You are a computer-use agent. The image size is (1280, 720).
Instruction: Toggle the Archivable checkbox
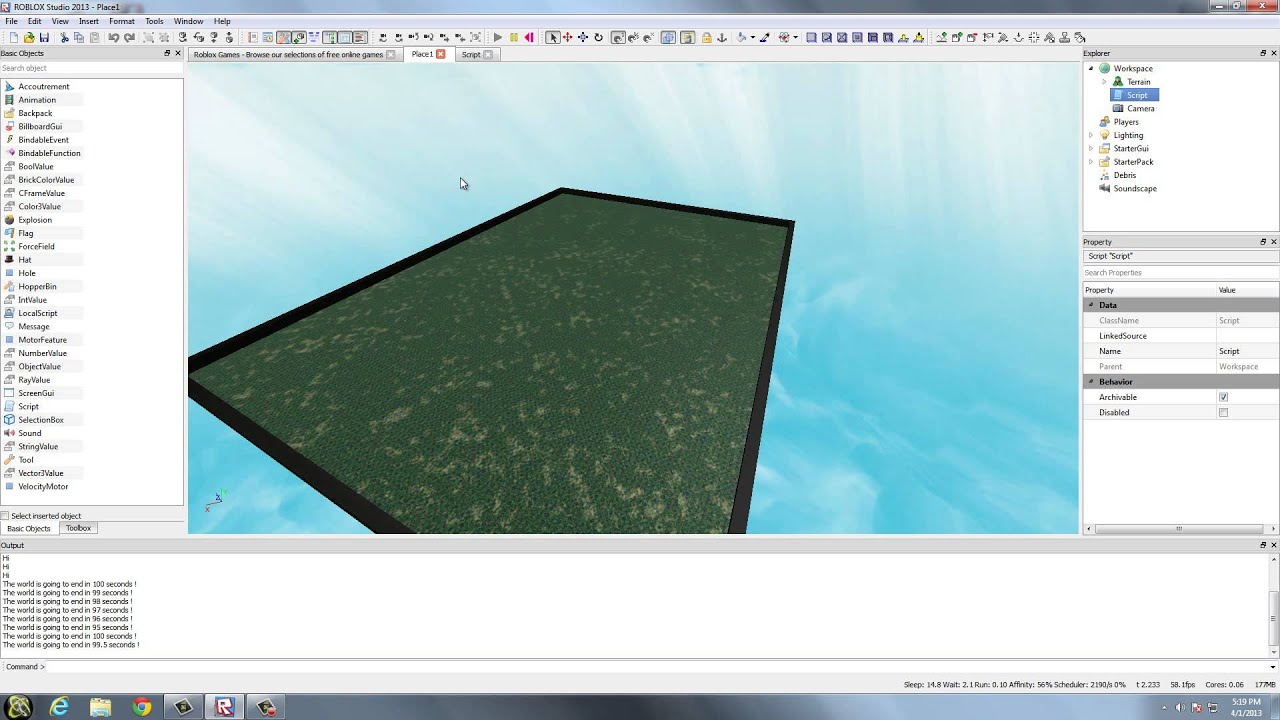pos(1223,397)
